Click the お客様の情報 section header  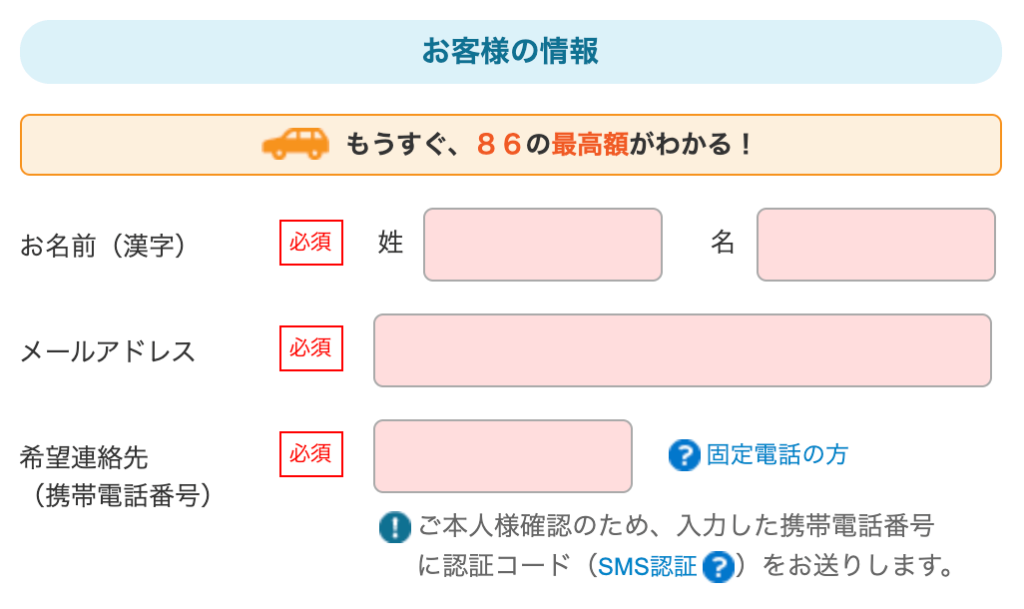(x=511, y=52)
